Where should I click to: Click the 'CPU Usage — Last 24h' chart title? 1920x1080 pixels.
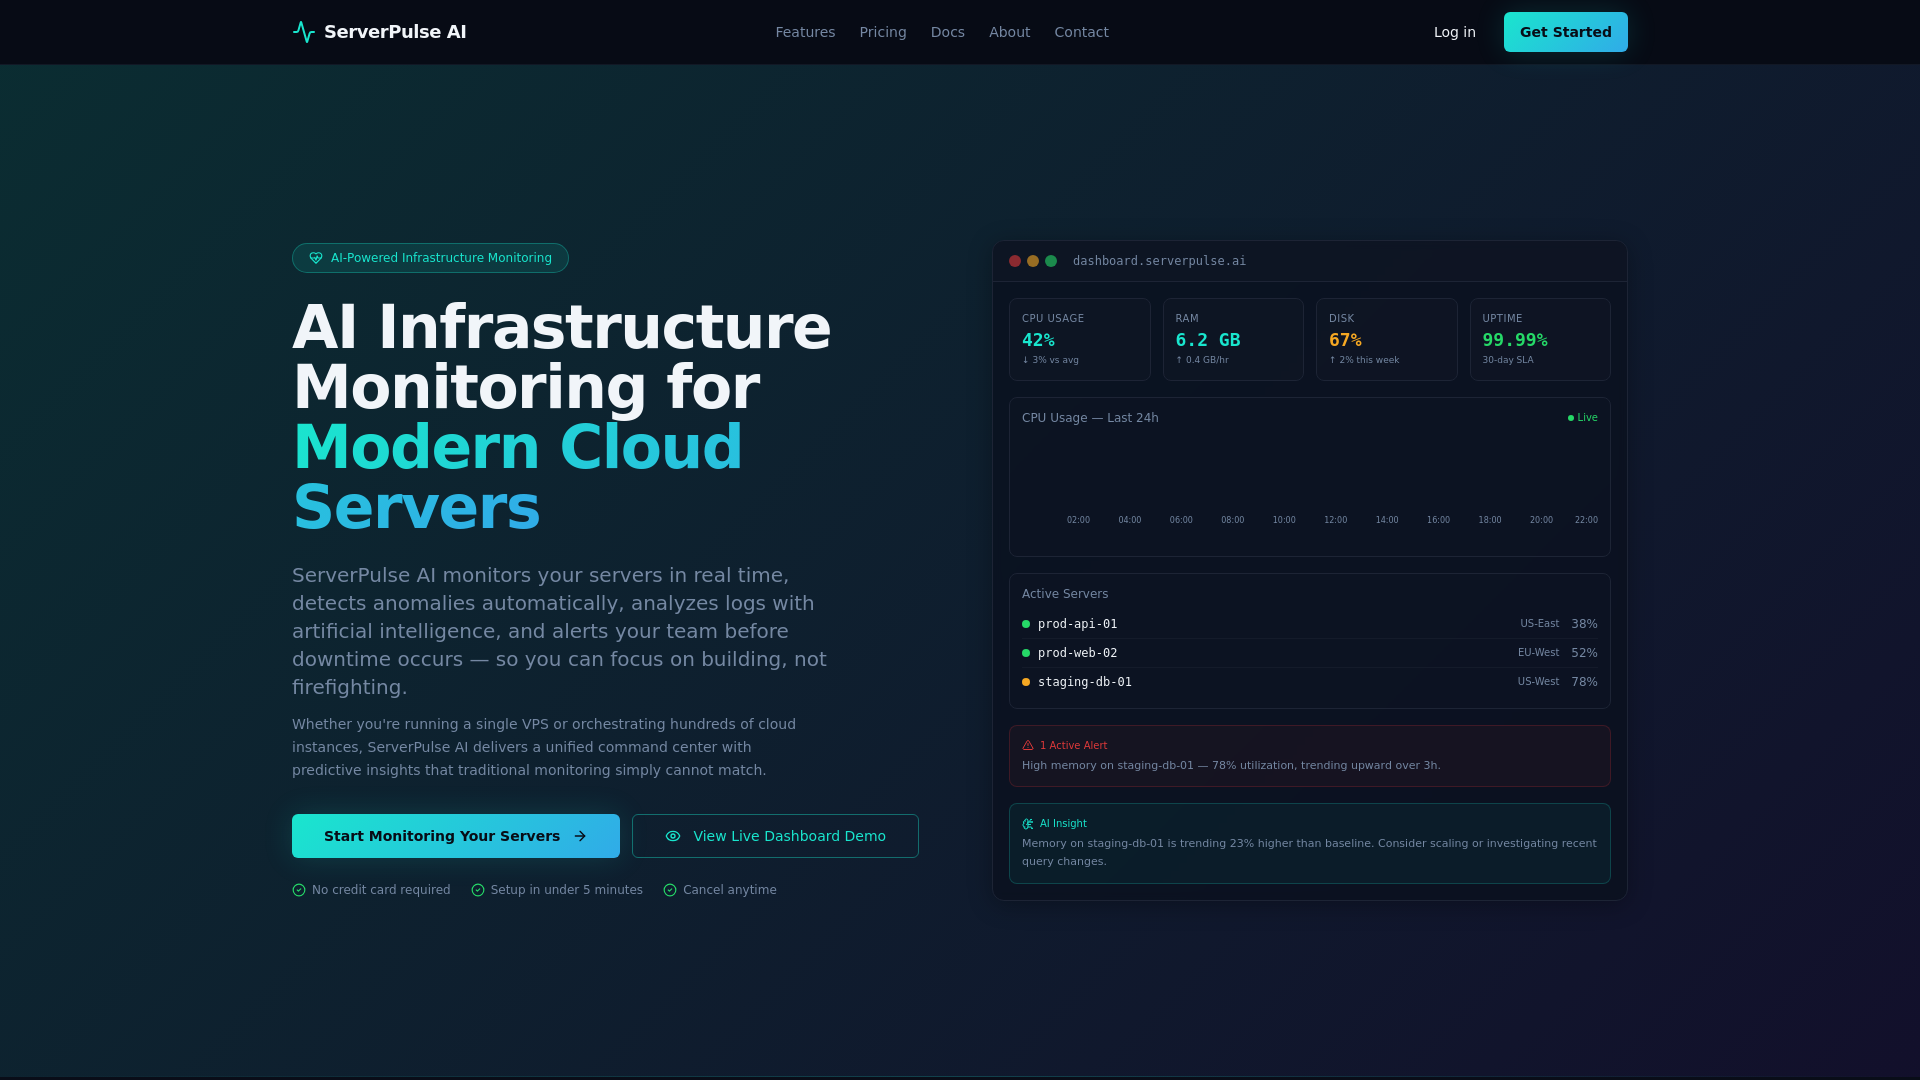pyautogui.click(x=1090, y=418)
